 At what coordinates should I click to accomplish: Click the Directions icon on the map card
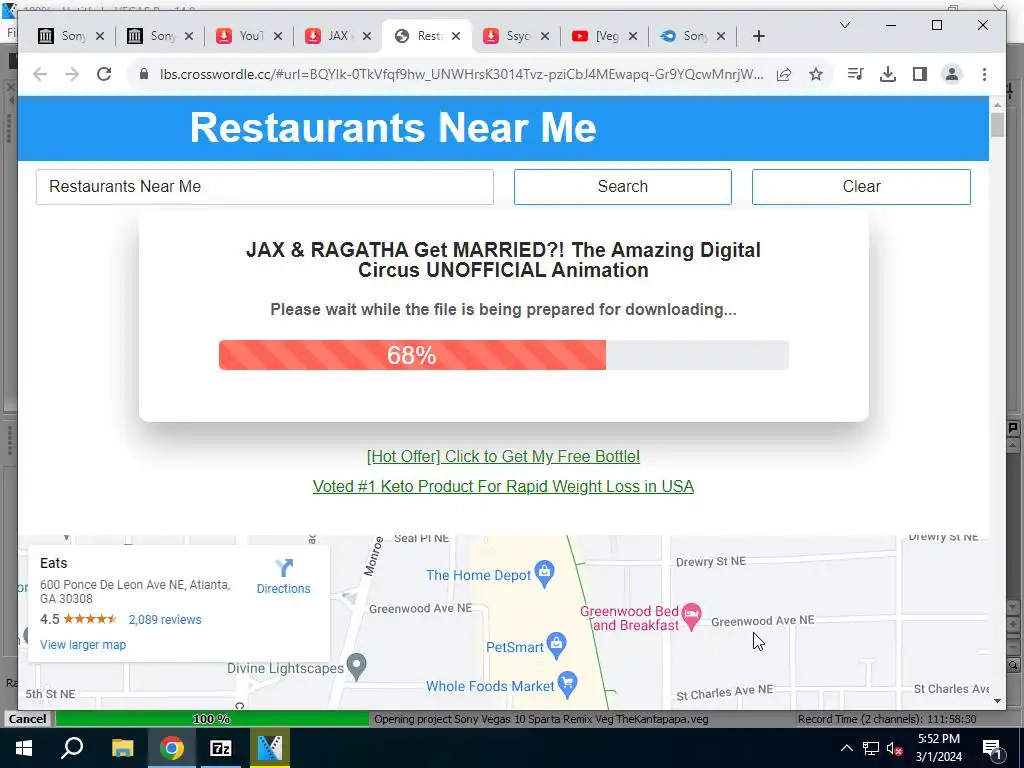[x=283, y=568]
